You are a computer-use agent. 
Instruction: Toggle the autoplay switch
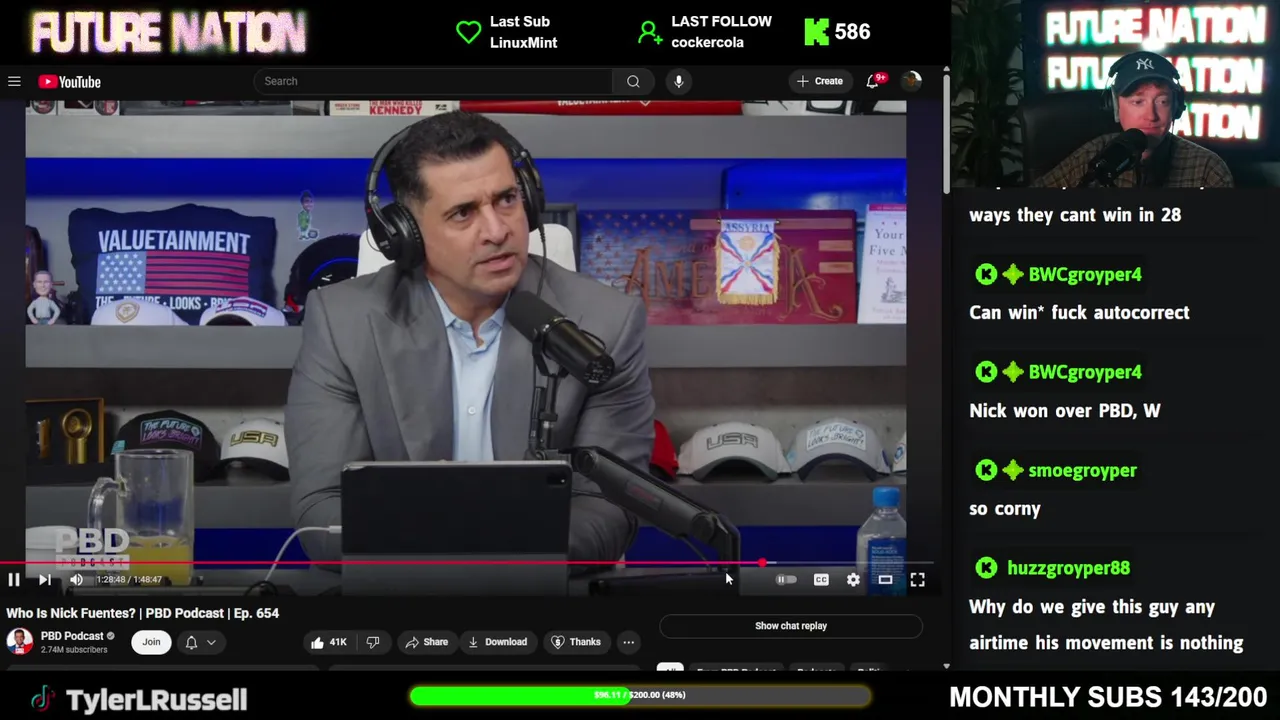coord(787,580)
